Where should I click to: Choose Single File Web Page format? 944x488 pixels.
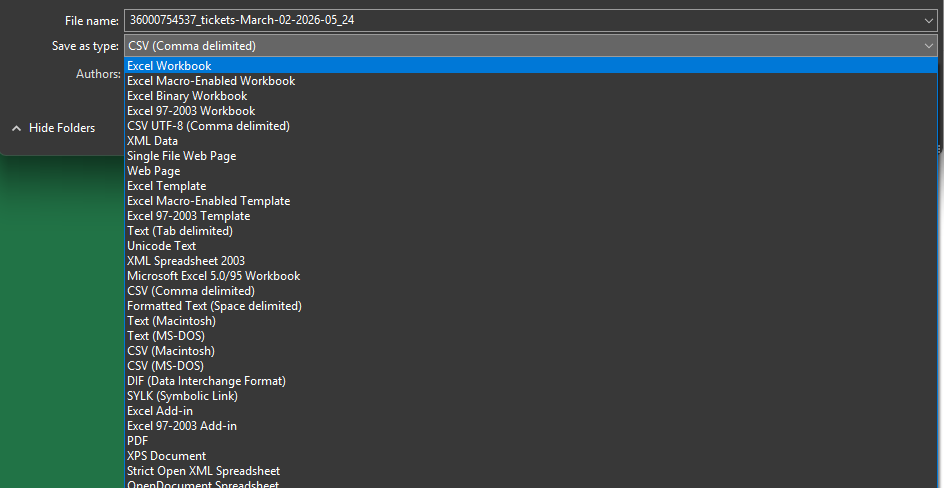pyautogui.click(x=530, y=156)
